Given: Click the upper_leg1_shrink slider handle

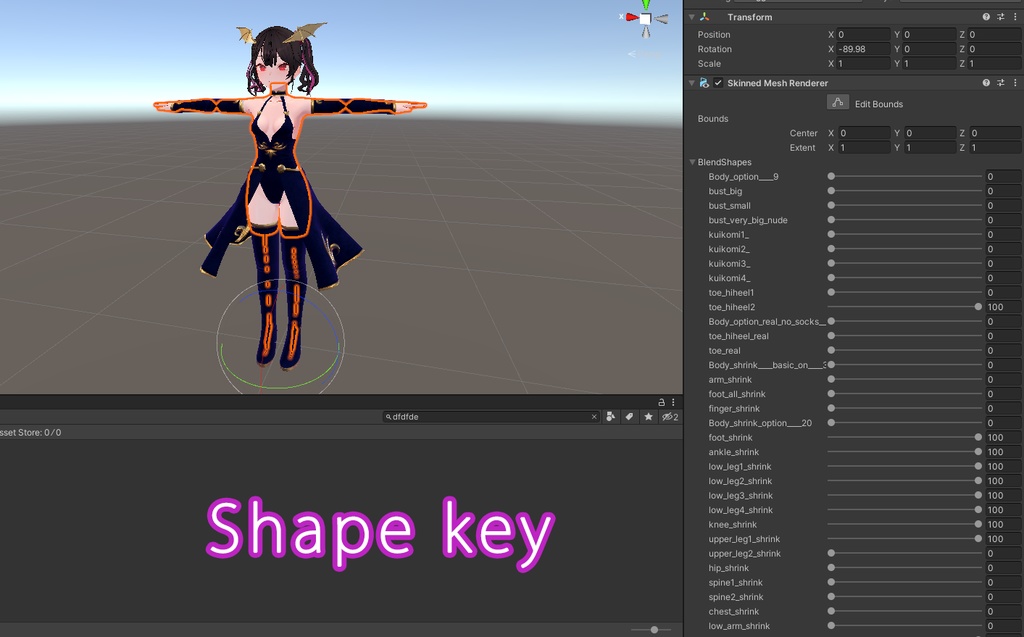Looking at the screenshot, I should coord(978,539).
